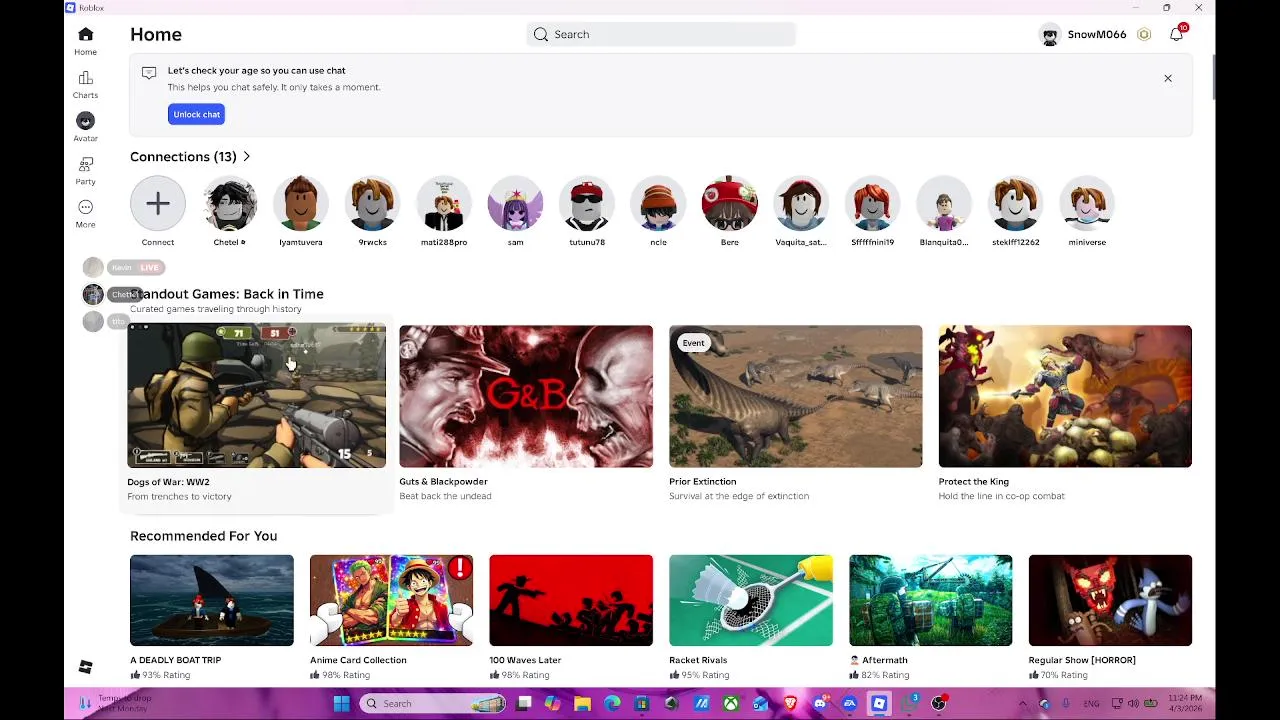The height and width of the screenshot is (720, 1280).
Task: Open the tito chat head bubble
Action: point(93,321)
